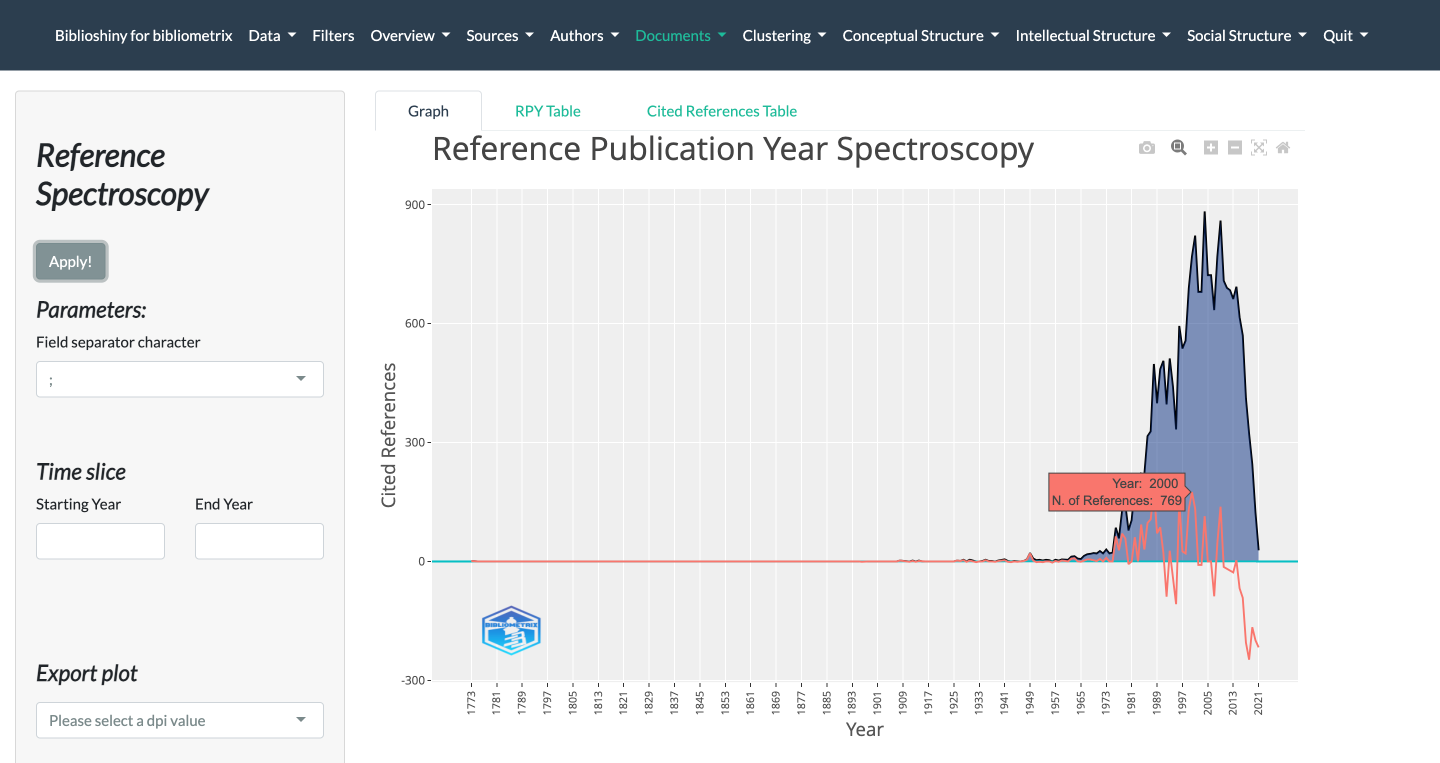Open the dpi value dropdown
Image resolution: width=1440 pixels, height=763 pixels.
[180, 720]
